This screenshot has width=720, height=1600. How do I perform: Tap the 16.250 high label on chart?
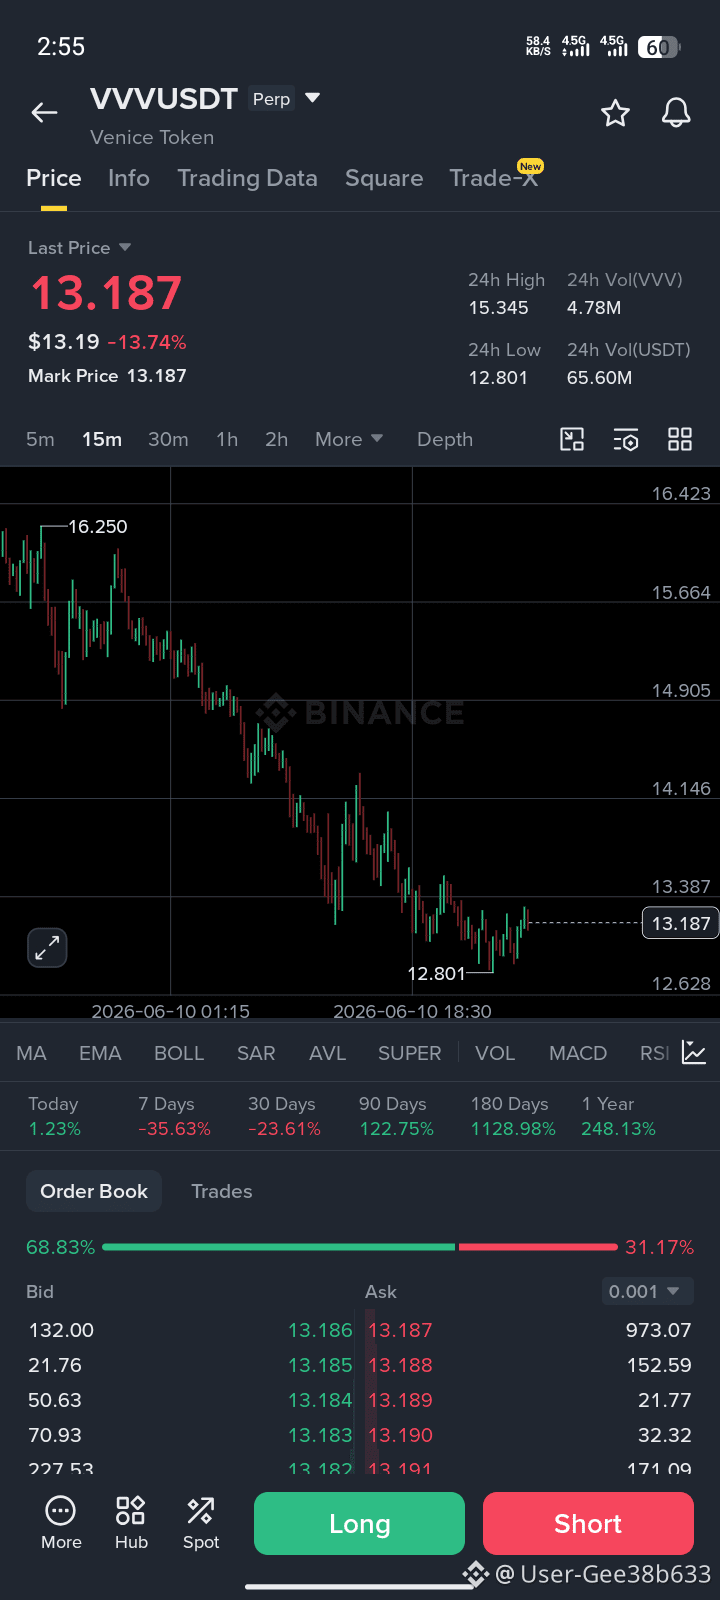[98, 526]
